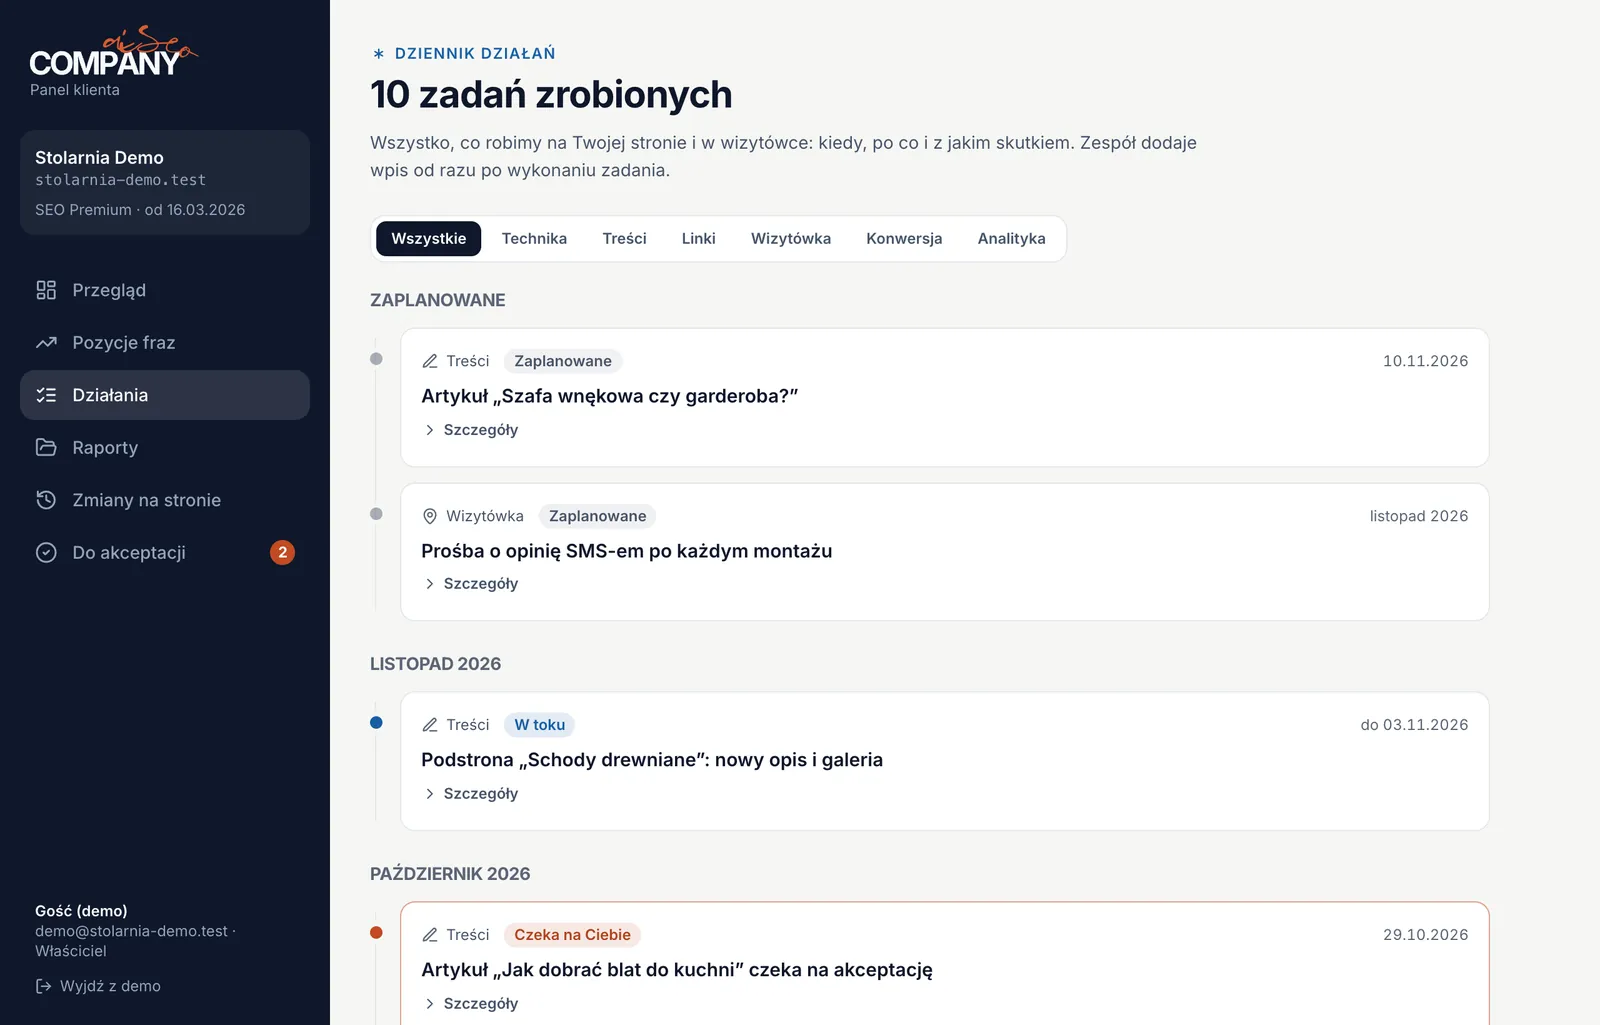Click pencil icon on blat do kuchni card

(x=430, y=935)
